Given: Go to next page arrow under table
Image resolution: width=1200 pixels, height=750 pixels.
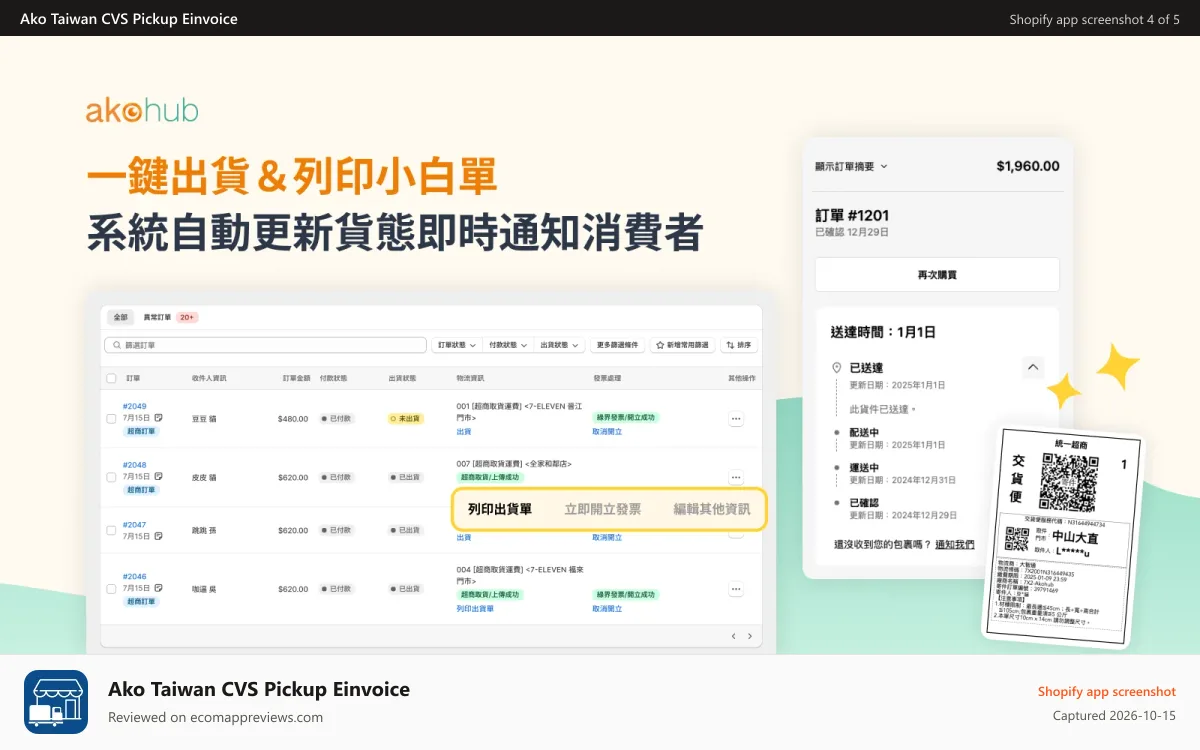Looking at the screenshot, I should point(750,636).
